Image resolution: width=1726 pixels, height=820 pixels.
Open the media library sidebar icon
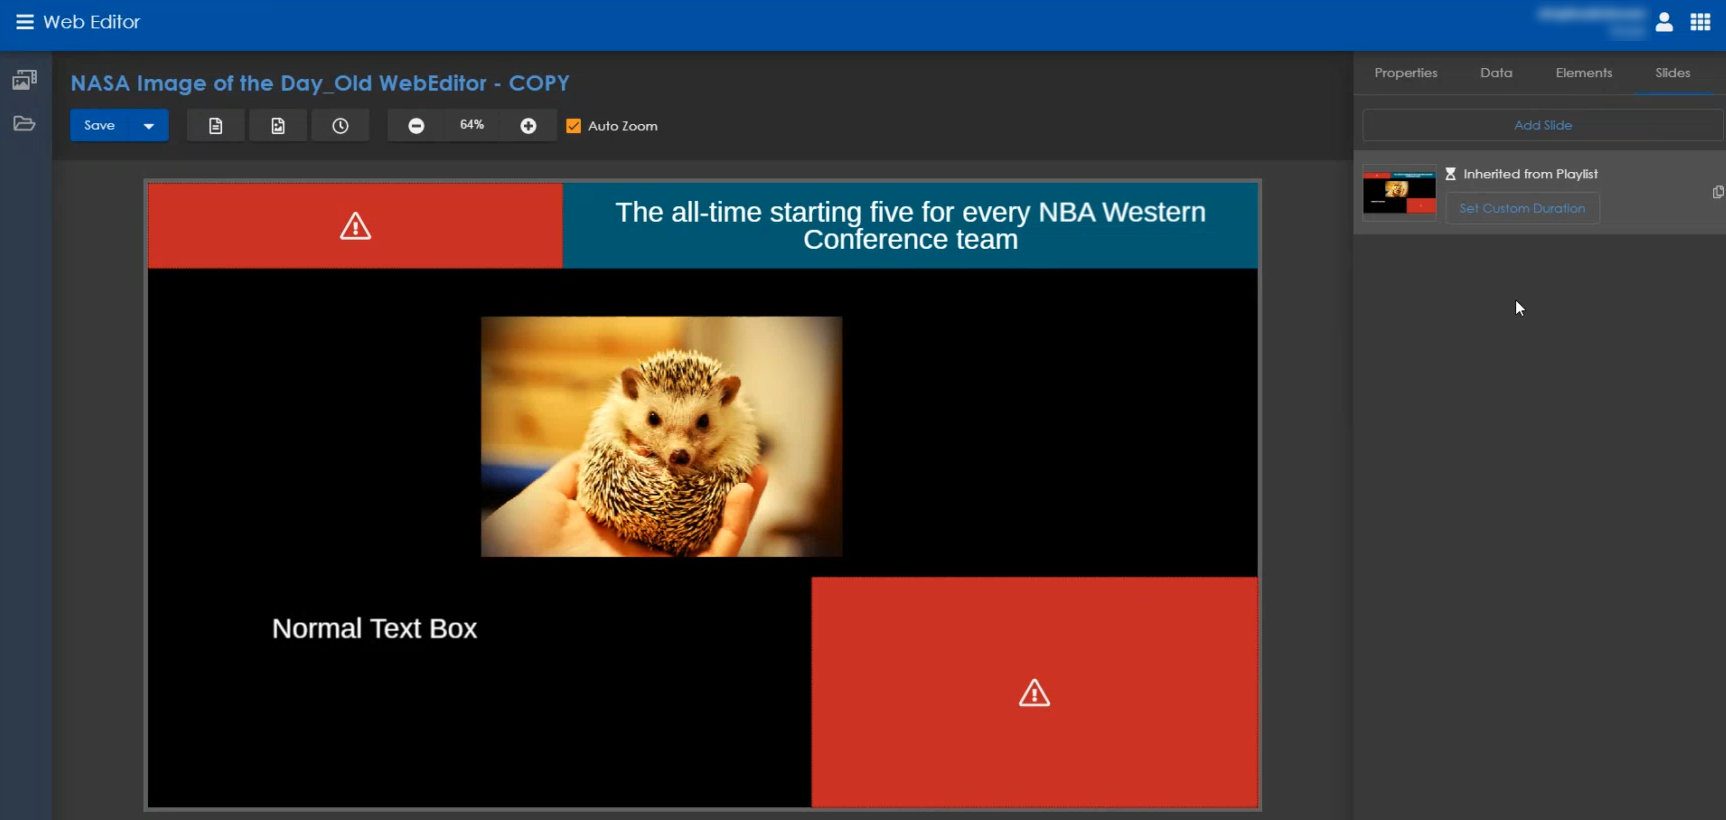coord(24,80)
